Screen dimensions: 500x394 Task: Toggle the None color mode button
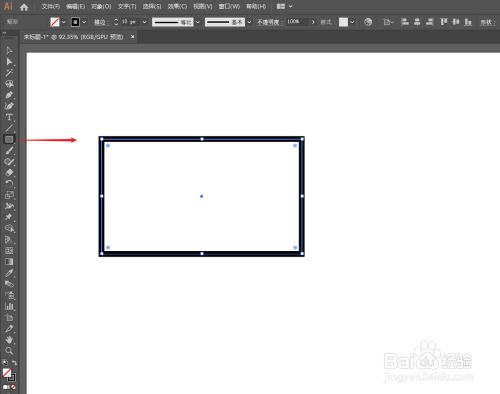pos(13,387)
